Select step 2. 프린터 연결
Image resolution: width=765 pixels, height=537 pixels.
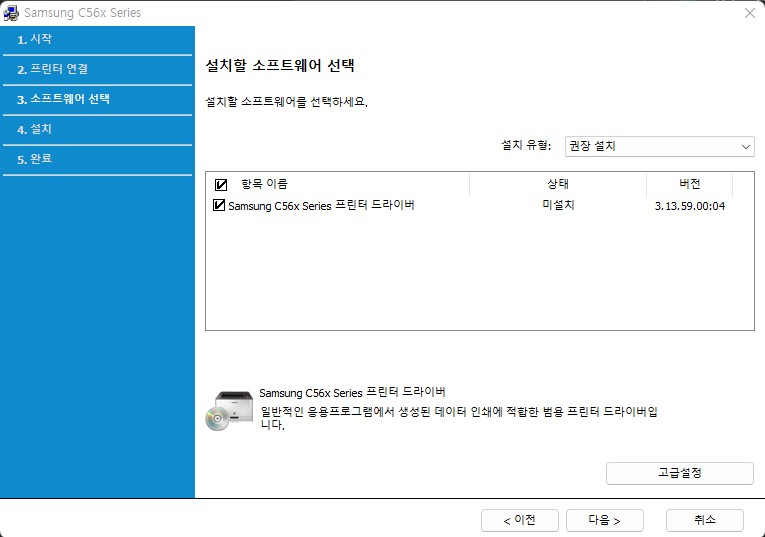tap(53, 69)
